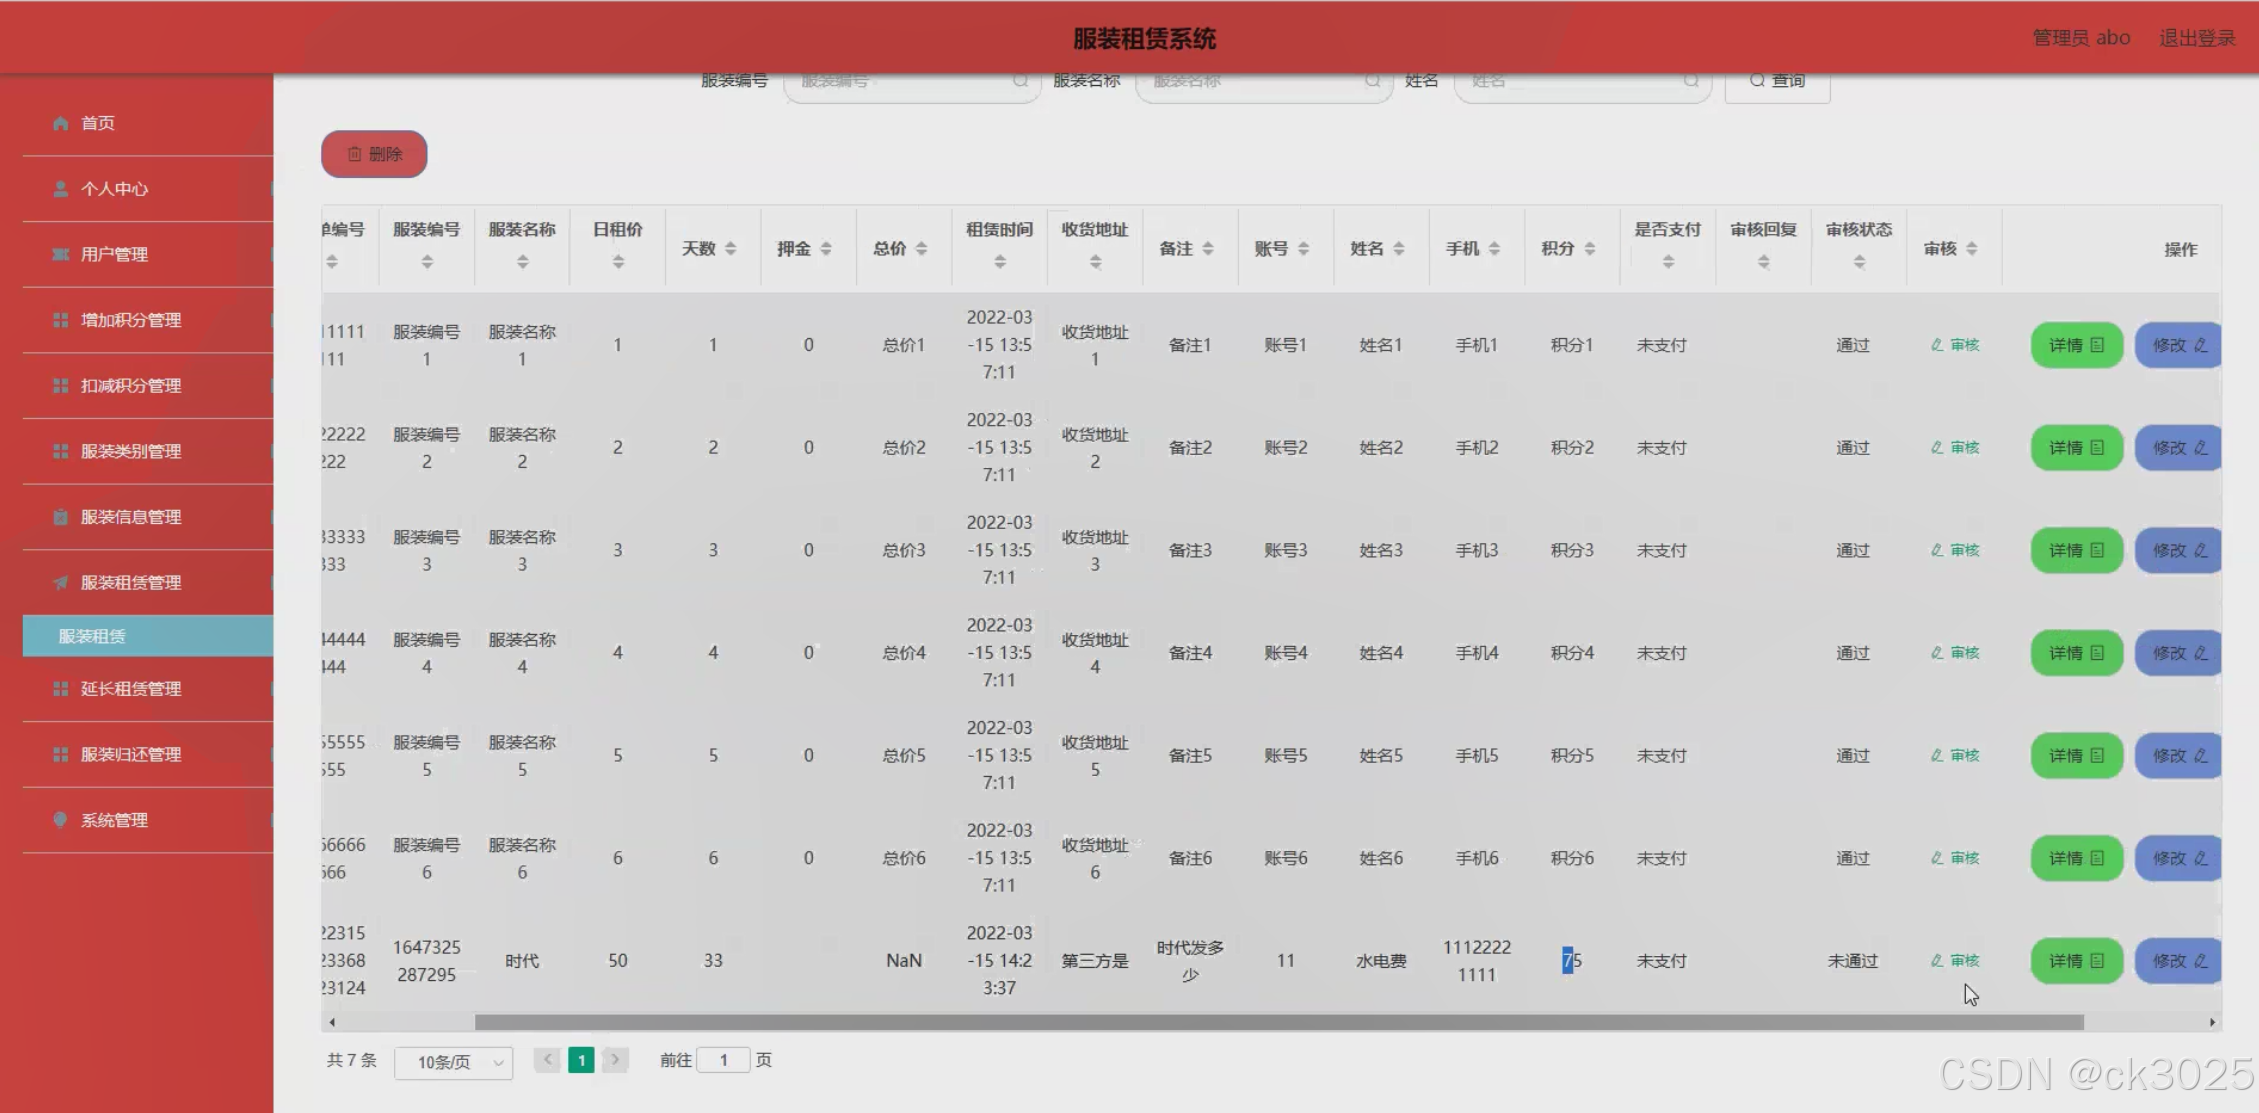Expand the 用户管理 sidebar menu

[x=114, y=255]
